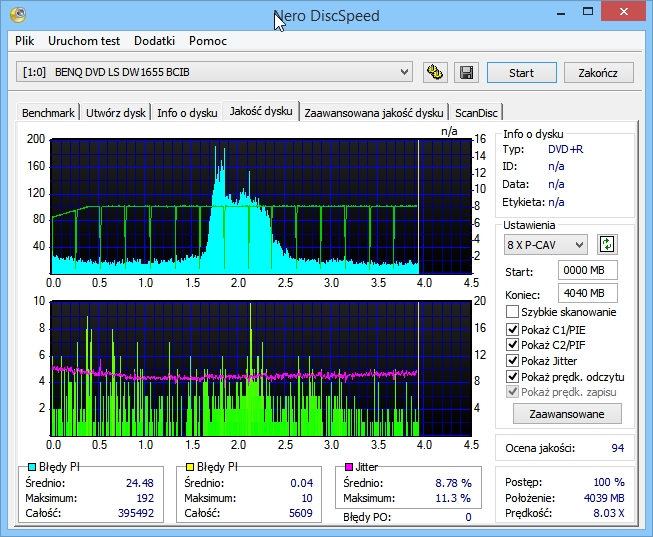Uncheck Pokaż prędk. odczytu checkbox
Image resolution: width=653 pixels, height=537 pixels.
coord(512,377)
